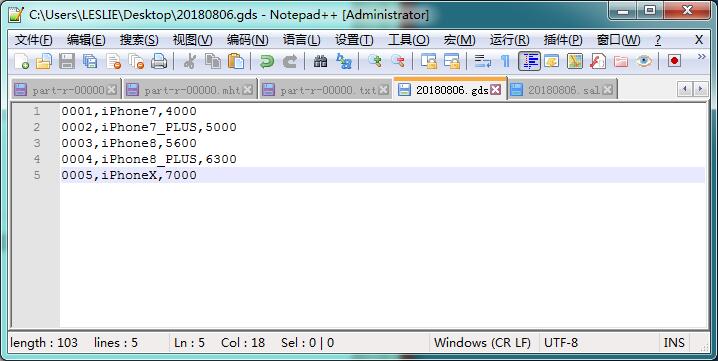Open Replace dialog from the toolbar icon

[343, 61]
